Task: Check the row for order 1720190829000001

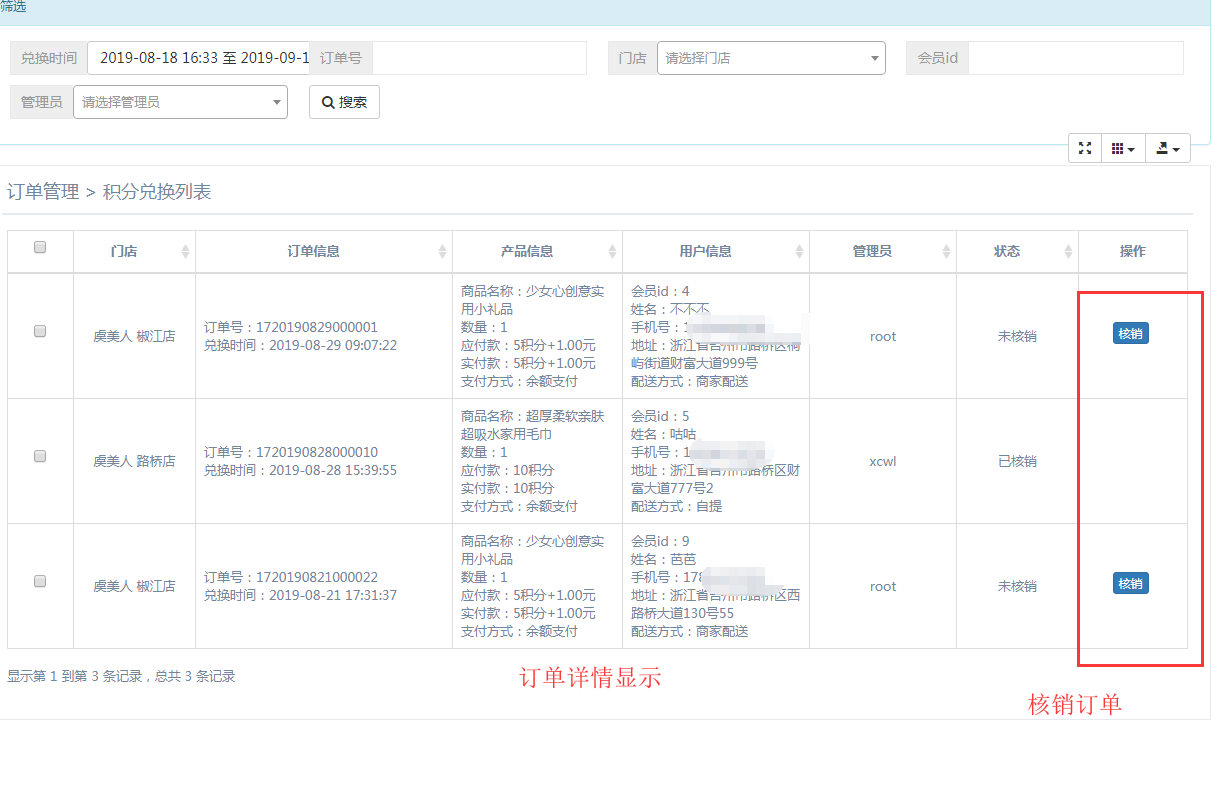Action: [40, 331]
